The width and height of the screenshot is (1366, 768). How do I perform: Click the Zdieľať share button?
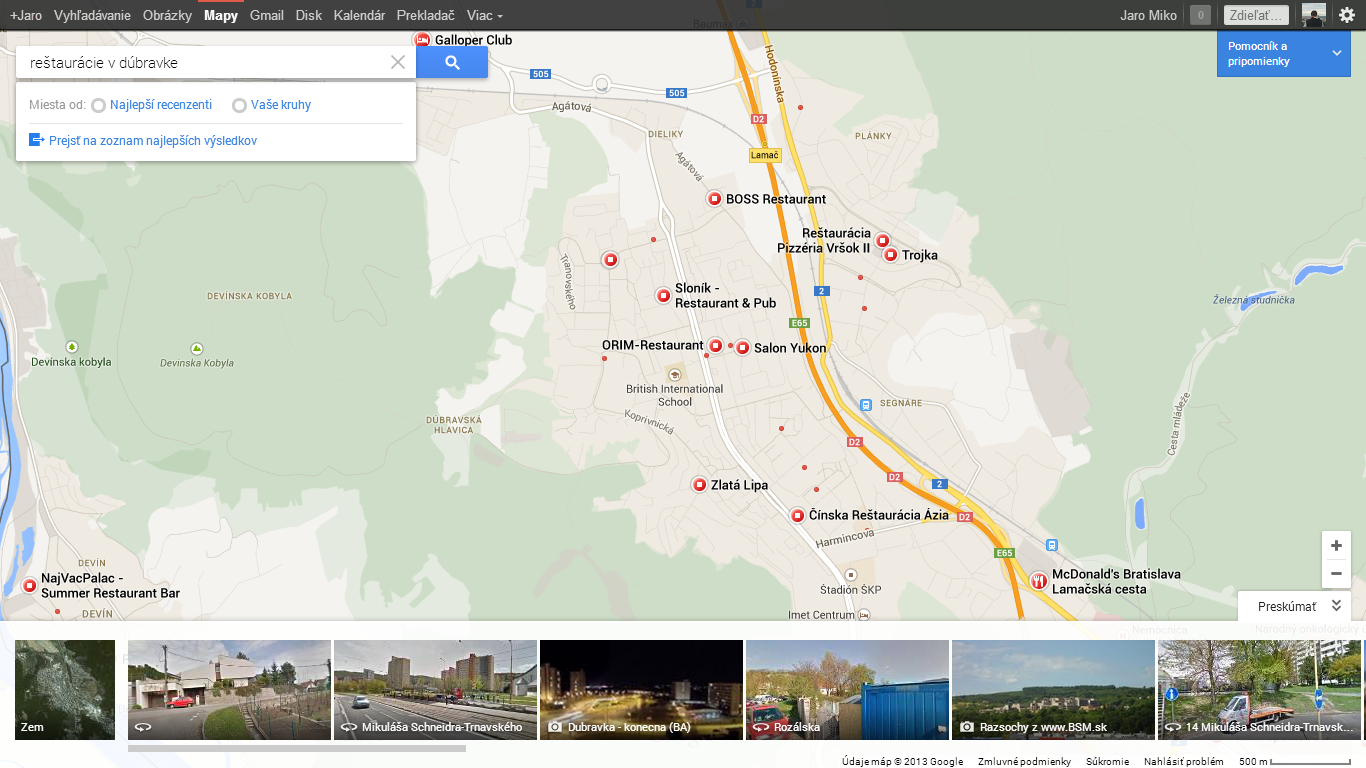pyautogui.click(x=1256, y=15)
